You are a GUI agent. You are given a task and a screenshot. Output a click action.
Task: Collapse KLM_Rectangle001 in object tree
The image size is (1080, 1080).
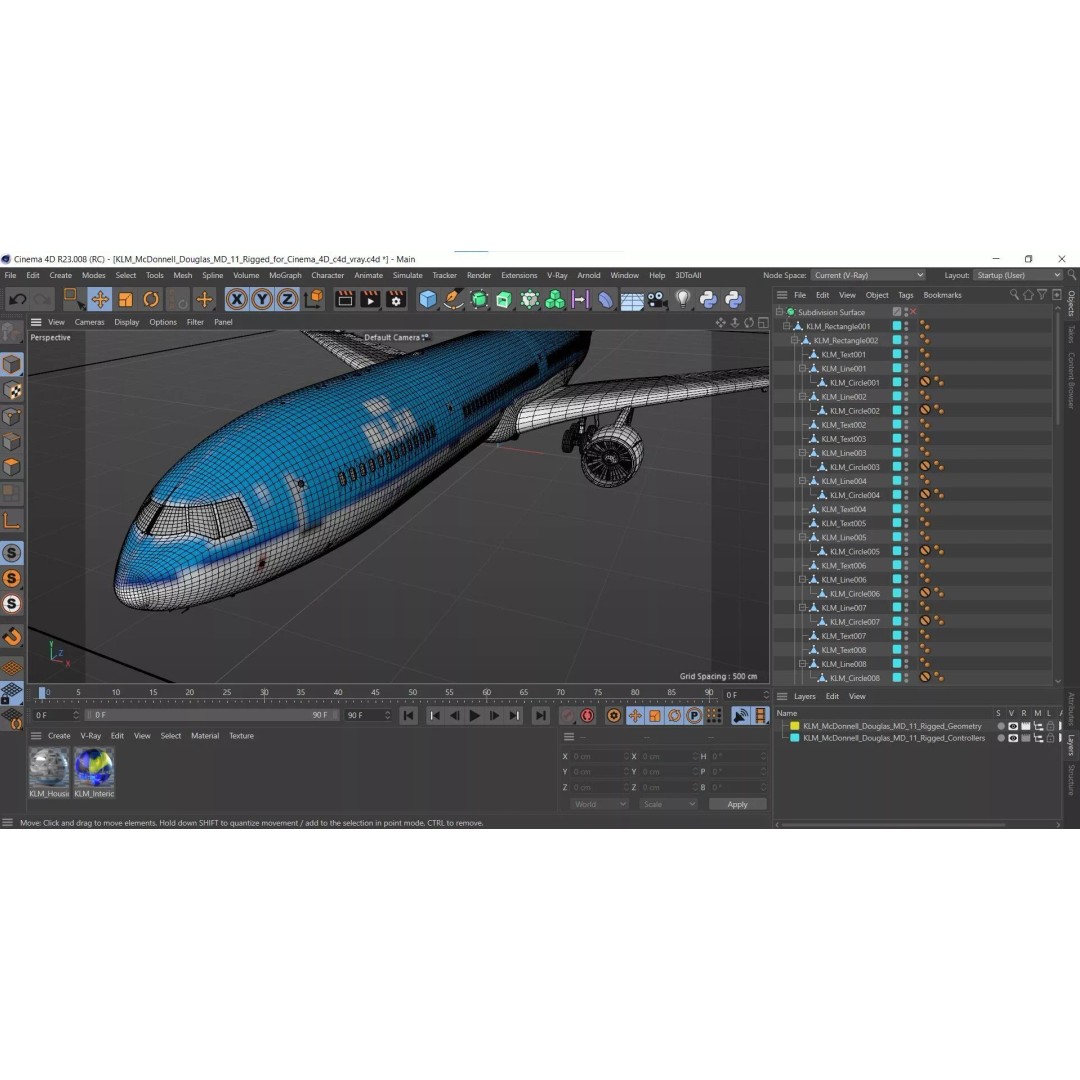[787, 326]
